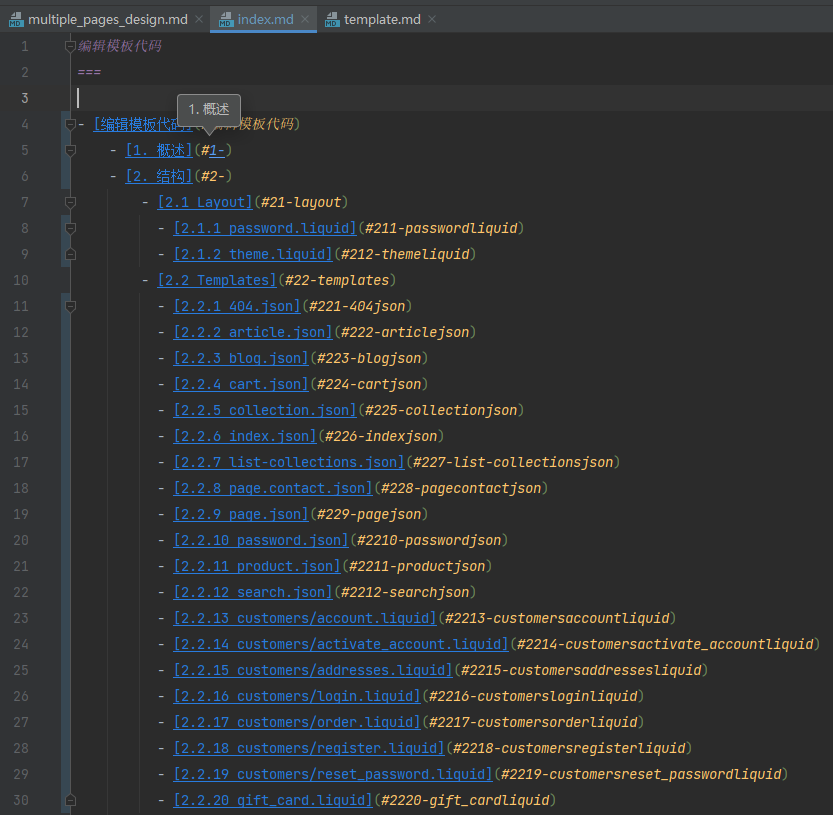The image size is (833, 815).
Task: Open the 2.2.14 customers/activate_account.liquid link
Action: 341,644
